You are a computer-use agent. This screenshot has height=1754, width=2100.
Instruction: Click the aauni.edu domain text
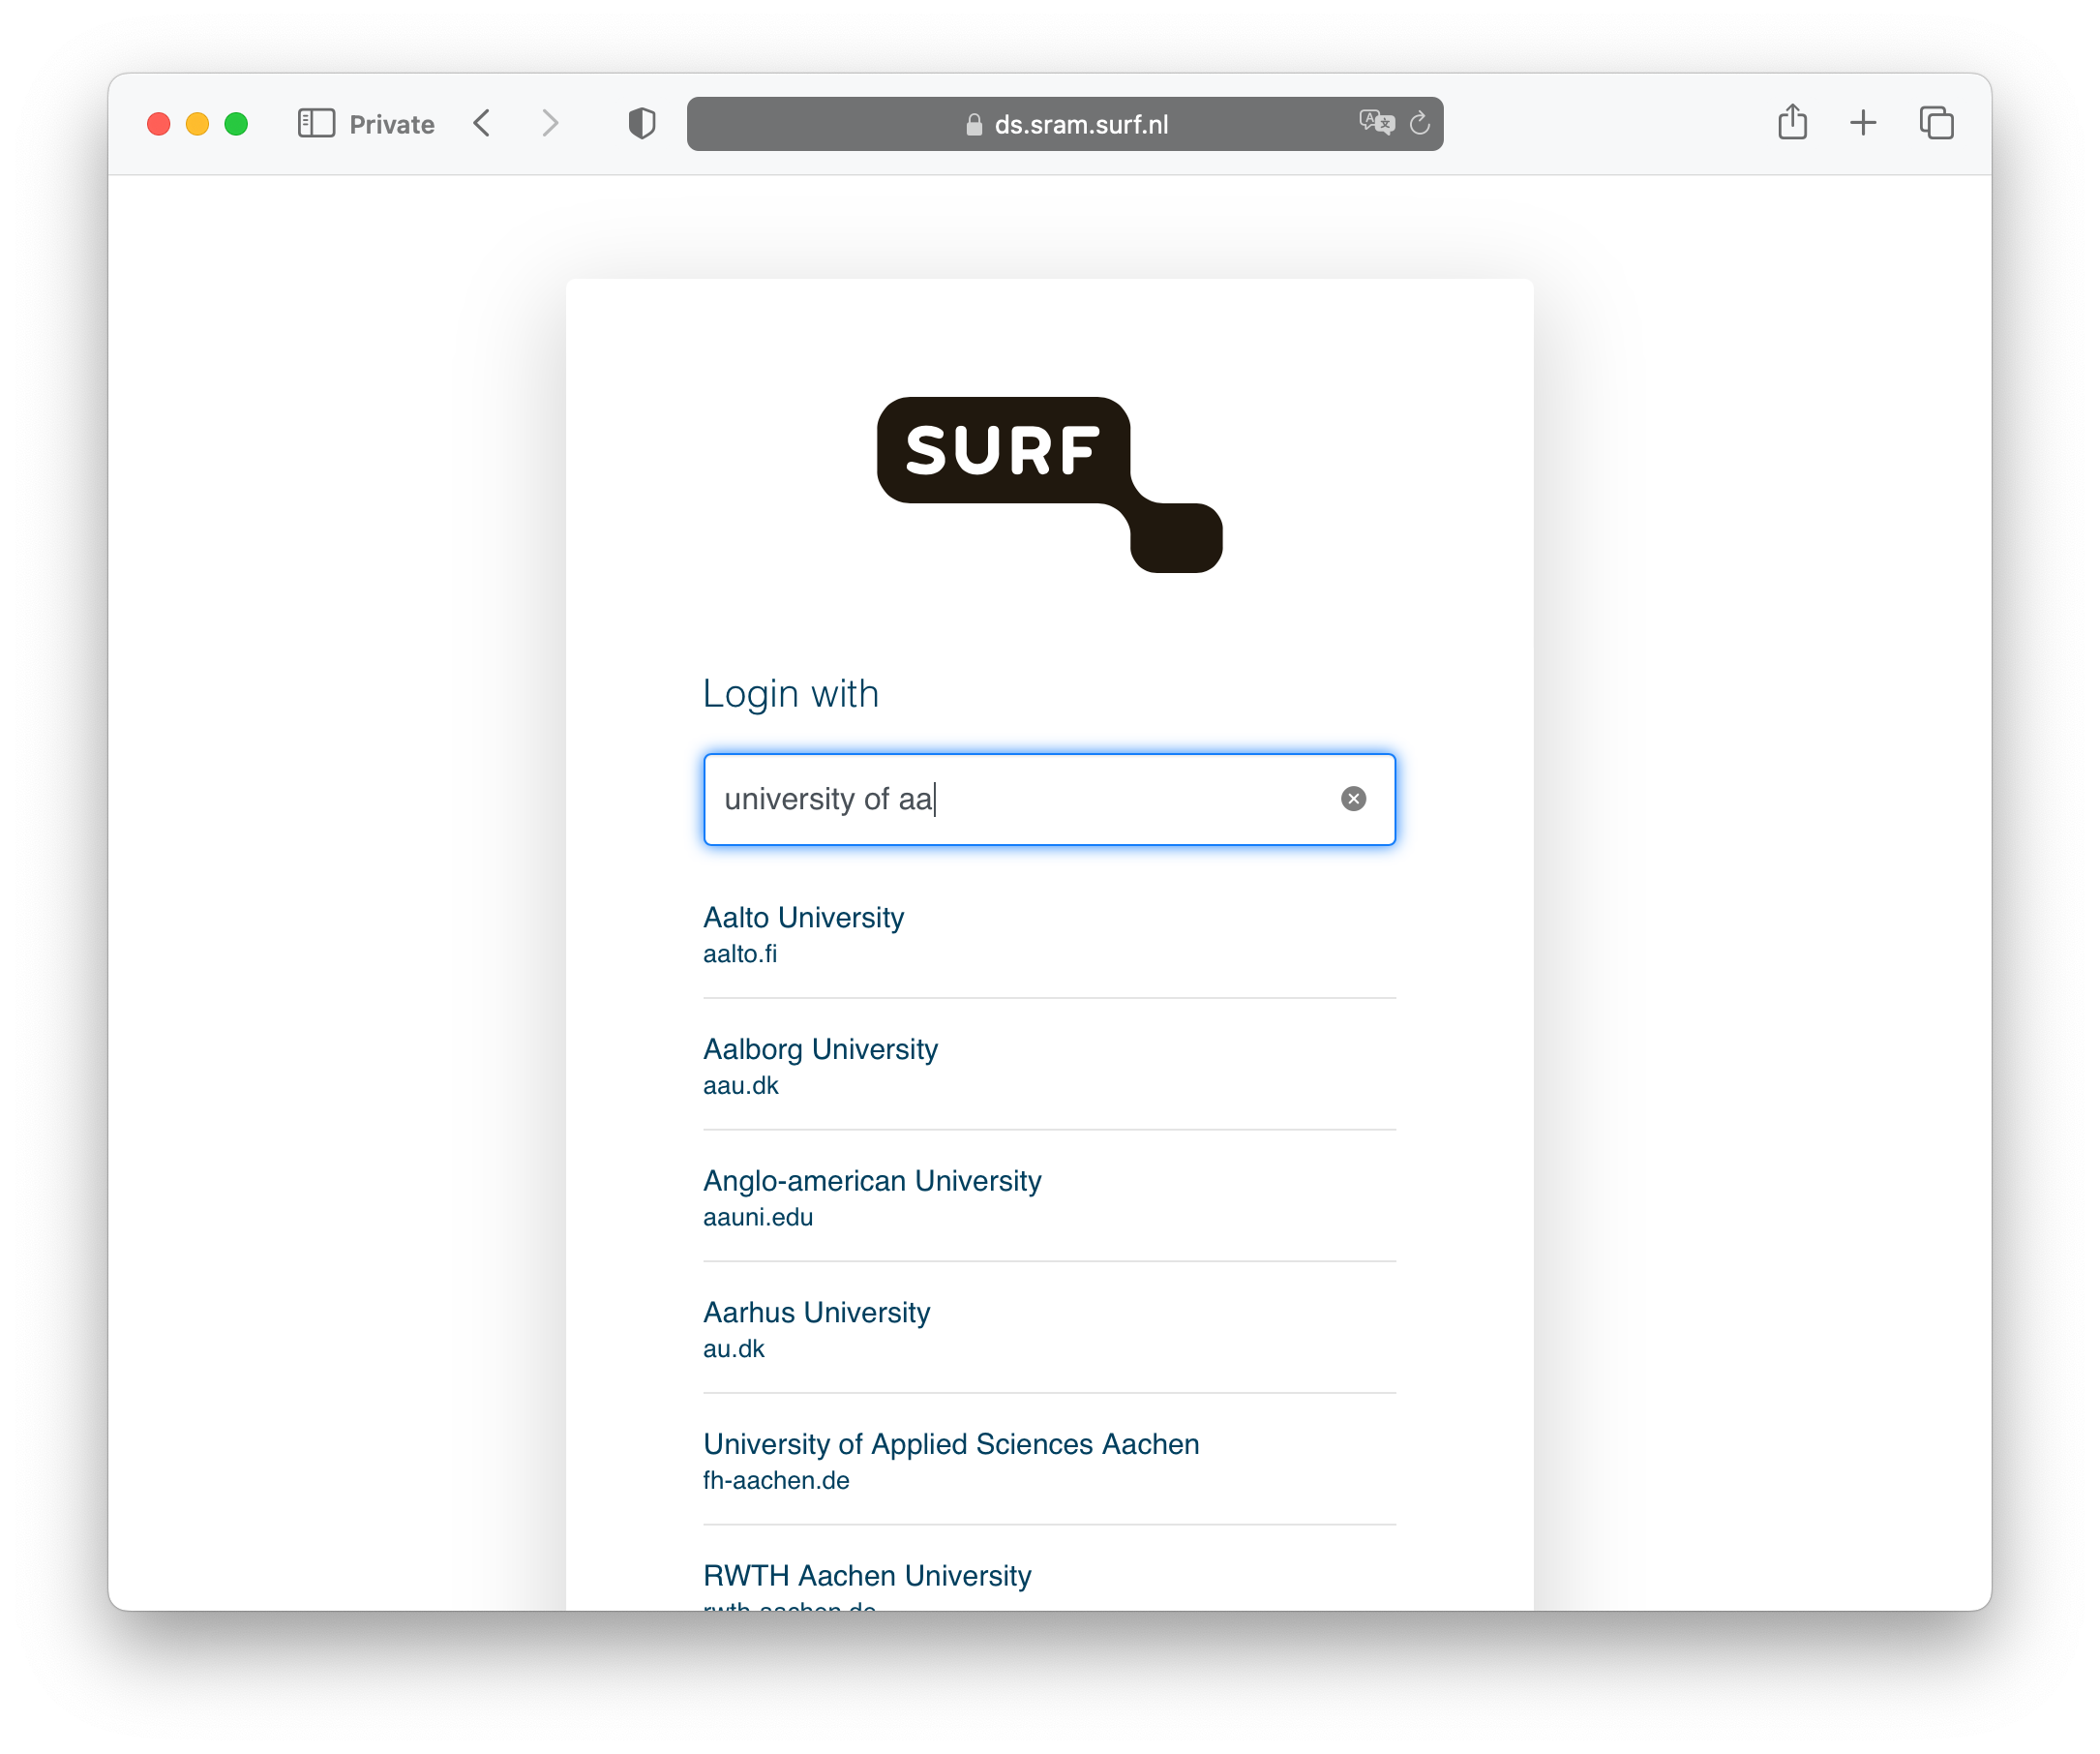(x=758, y=1217)
